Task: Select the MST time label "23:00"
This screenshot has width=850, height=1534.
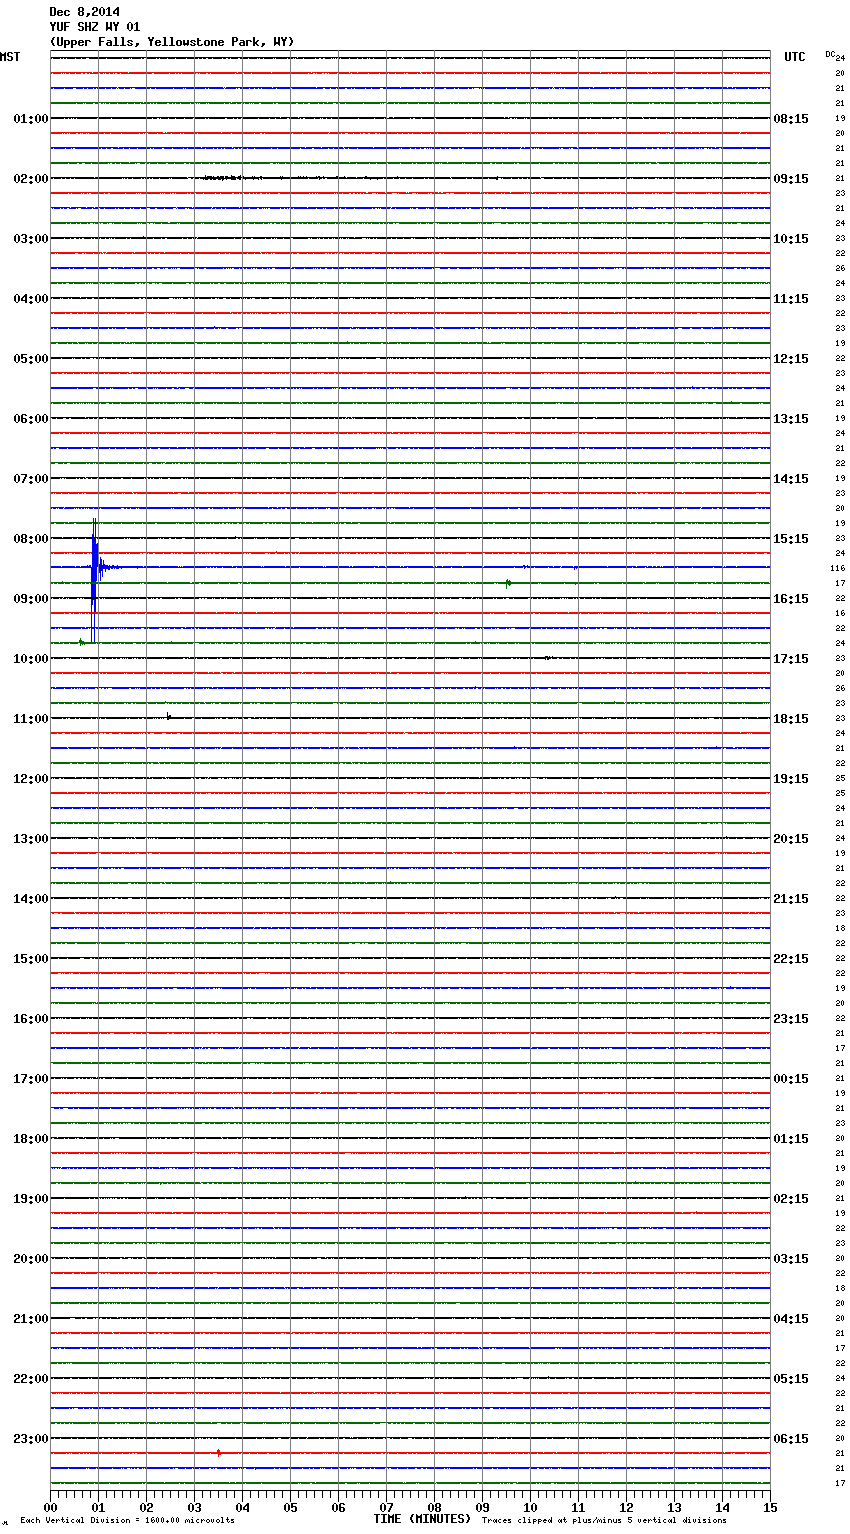Action: (x=31, y=1439)
